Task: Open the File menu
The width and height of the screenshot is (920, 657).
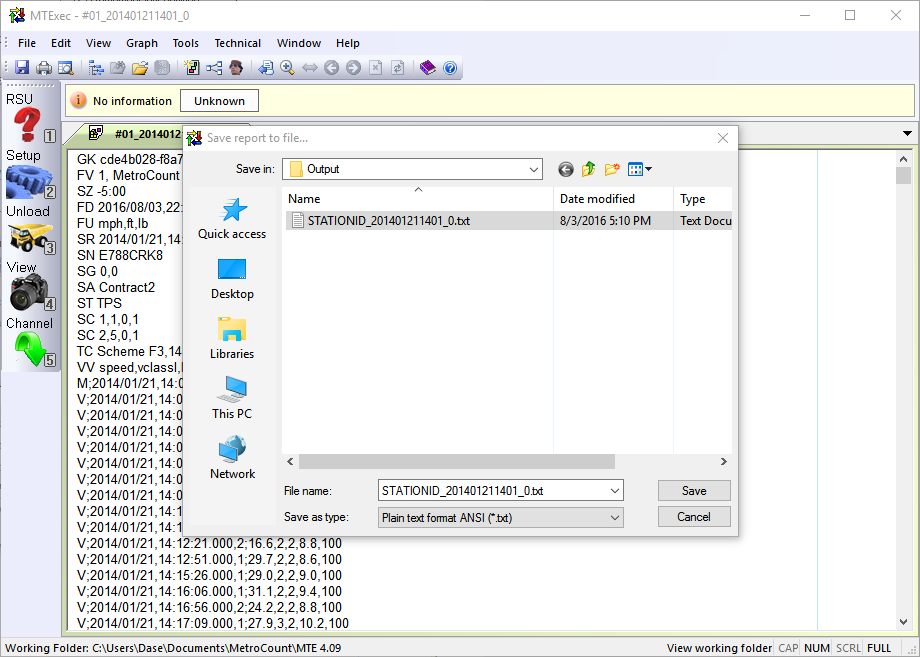Action: 26,43
